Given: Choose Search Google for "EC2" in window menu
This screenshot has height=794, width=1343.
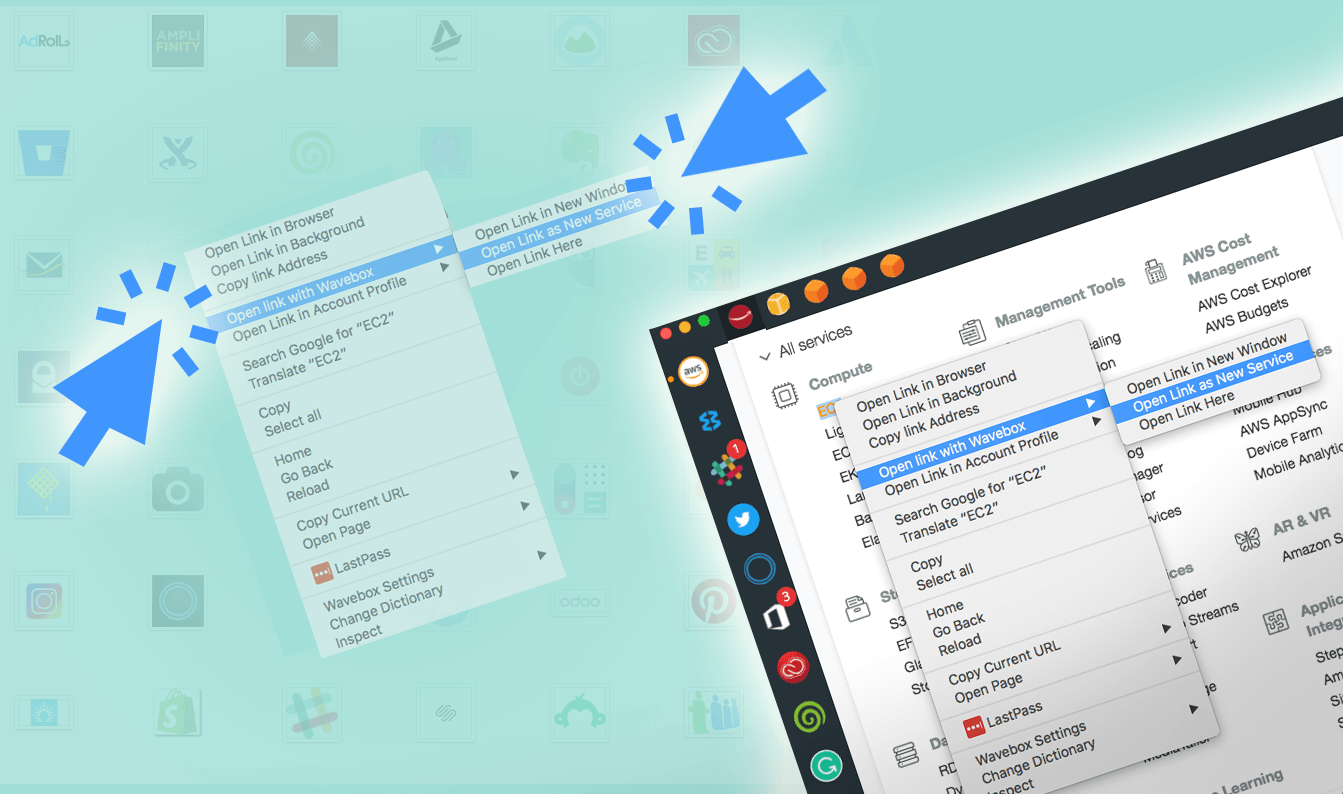Looking at the screenshot, I should 970,495.
